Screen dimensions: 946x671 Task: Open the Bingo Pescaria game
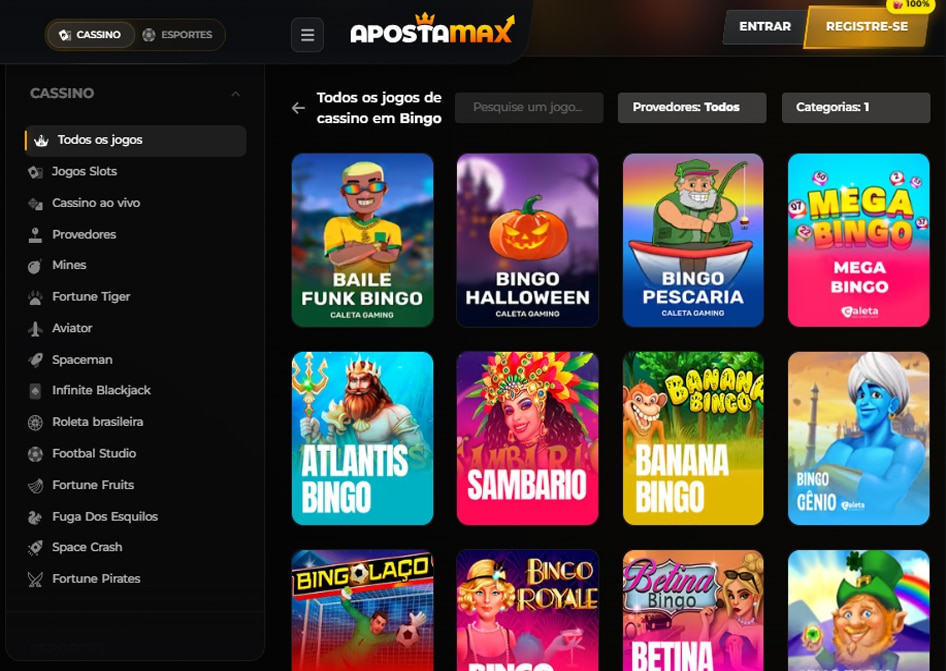pyautogui.click(x=693, y=240)
